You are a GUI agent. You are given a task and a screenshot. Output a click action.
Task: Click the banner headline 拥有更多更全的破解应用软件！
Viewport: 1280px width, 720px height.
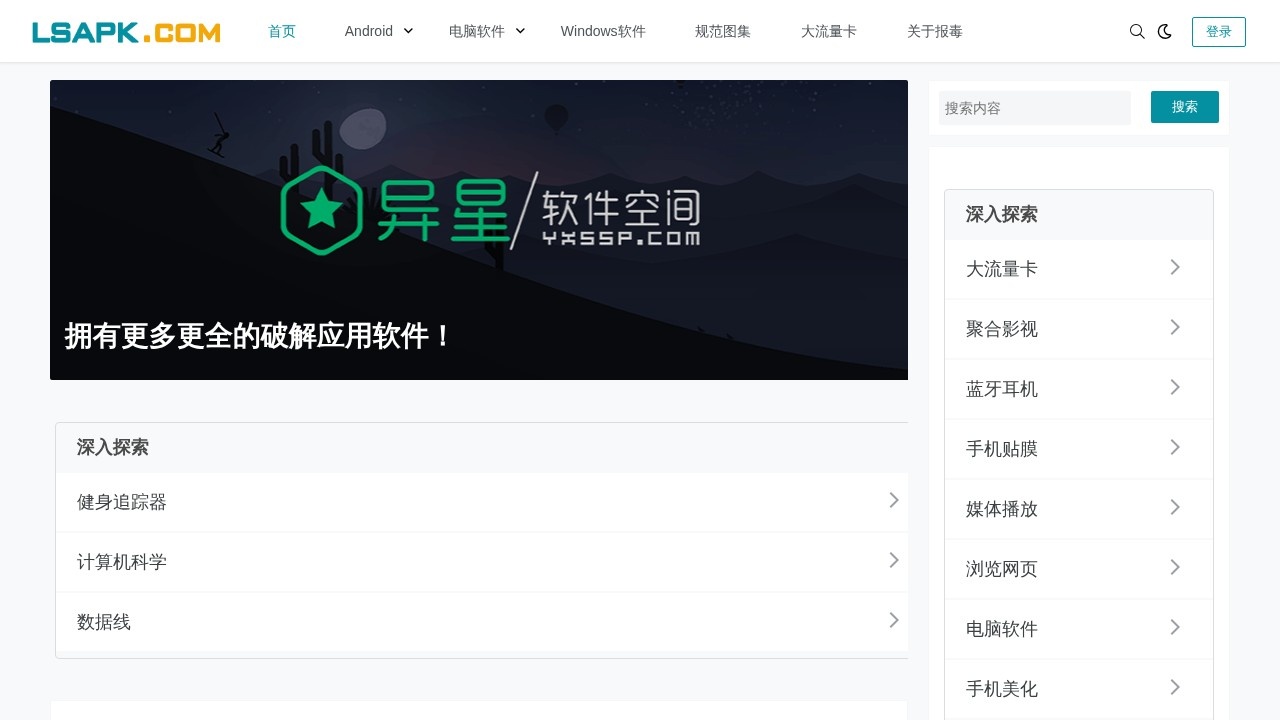click(x=260, y=336)
